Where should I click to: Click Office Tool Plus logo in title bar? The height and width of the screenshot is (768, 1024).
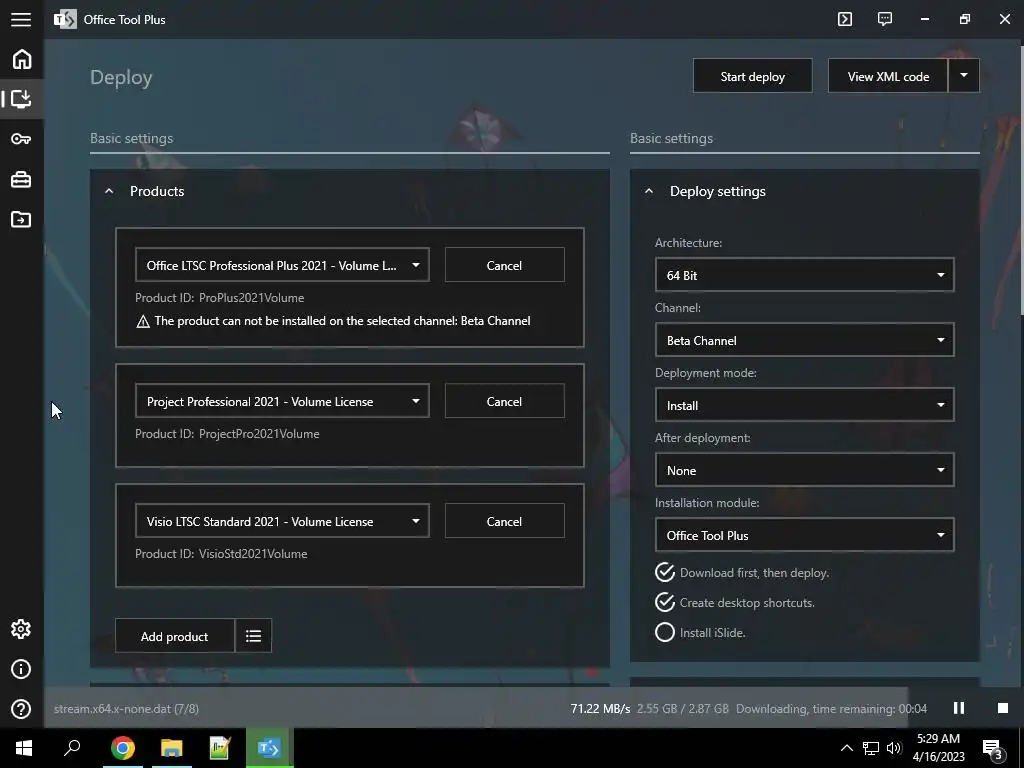[65, 20]
